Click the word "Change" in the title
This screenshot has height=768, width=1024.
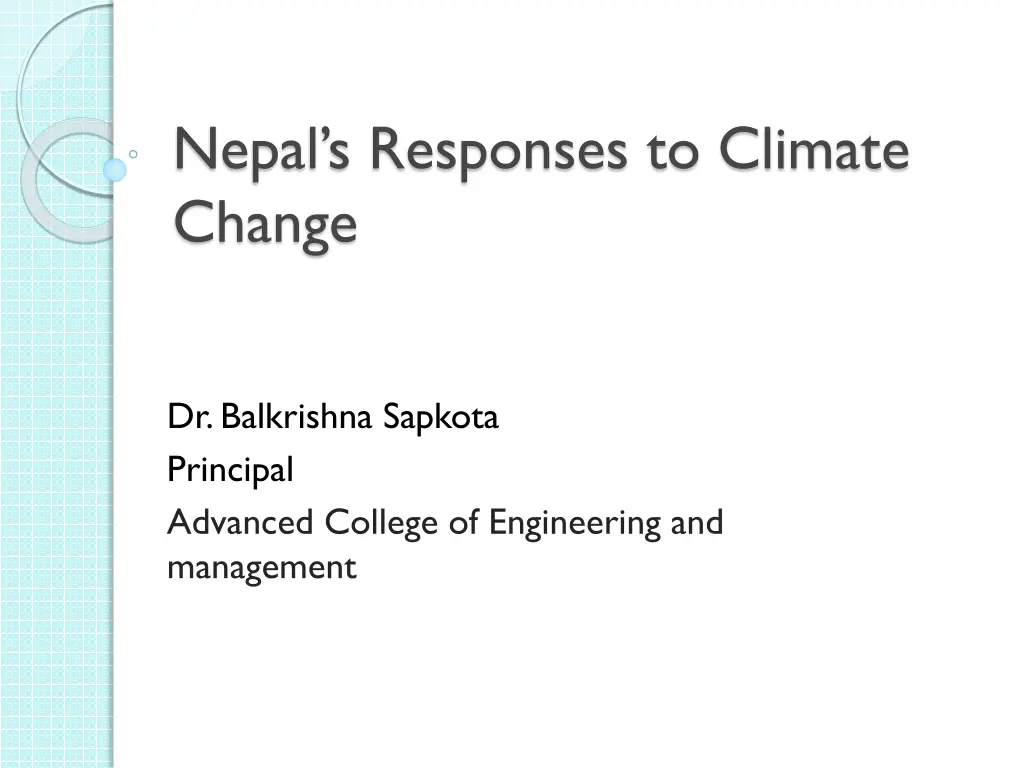tap(265, 222)
